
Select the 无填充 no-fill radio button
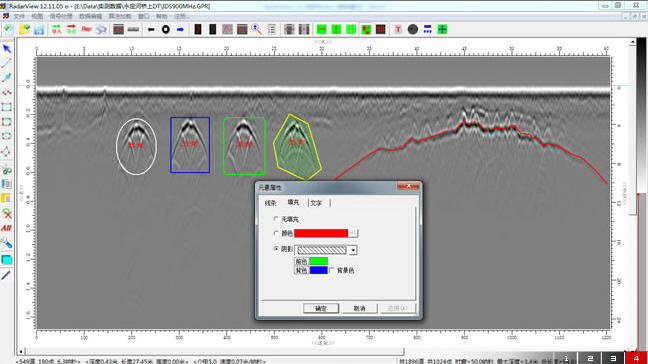[x=276, y=219]
